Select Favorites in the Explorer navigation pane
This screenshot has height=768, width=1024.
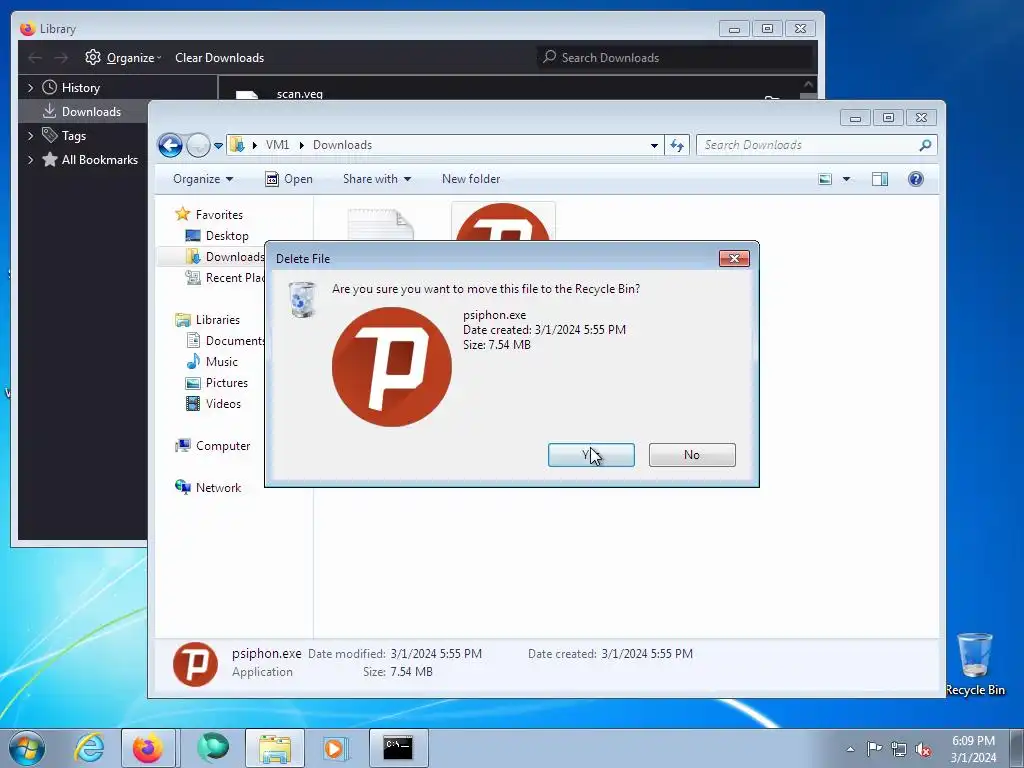209,214
